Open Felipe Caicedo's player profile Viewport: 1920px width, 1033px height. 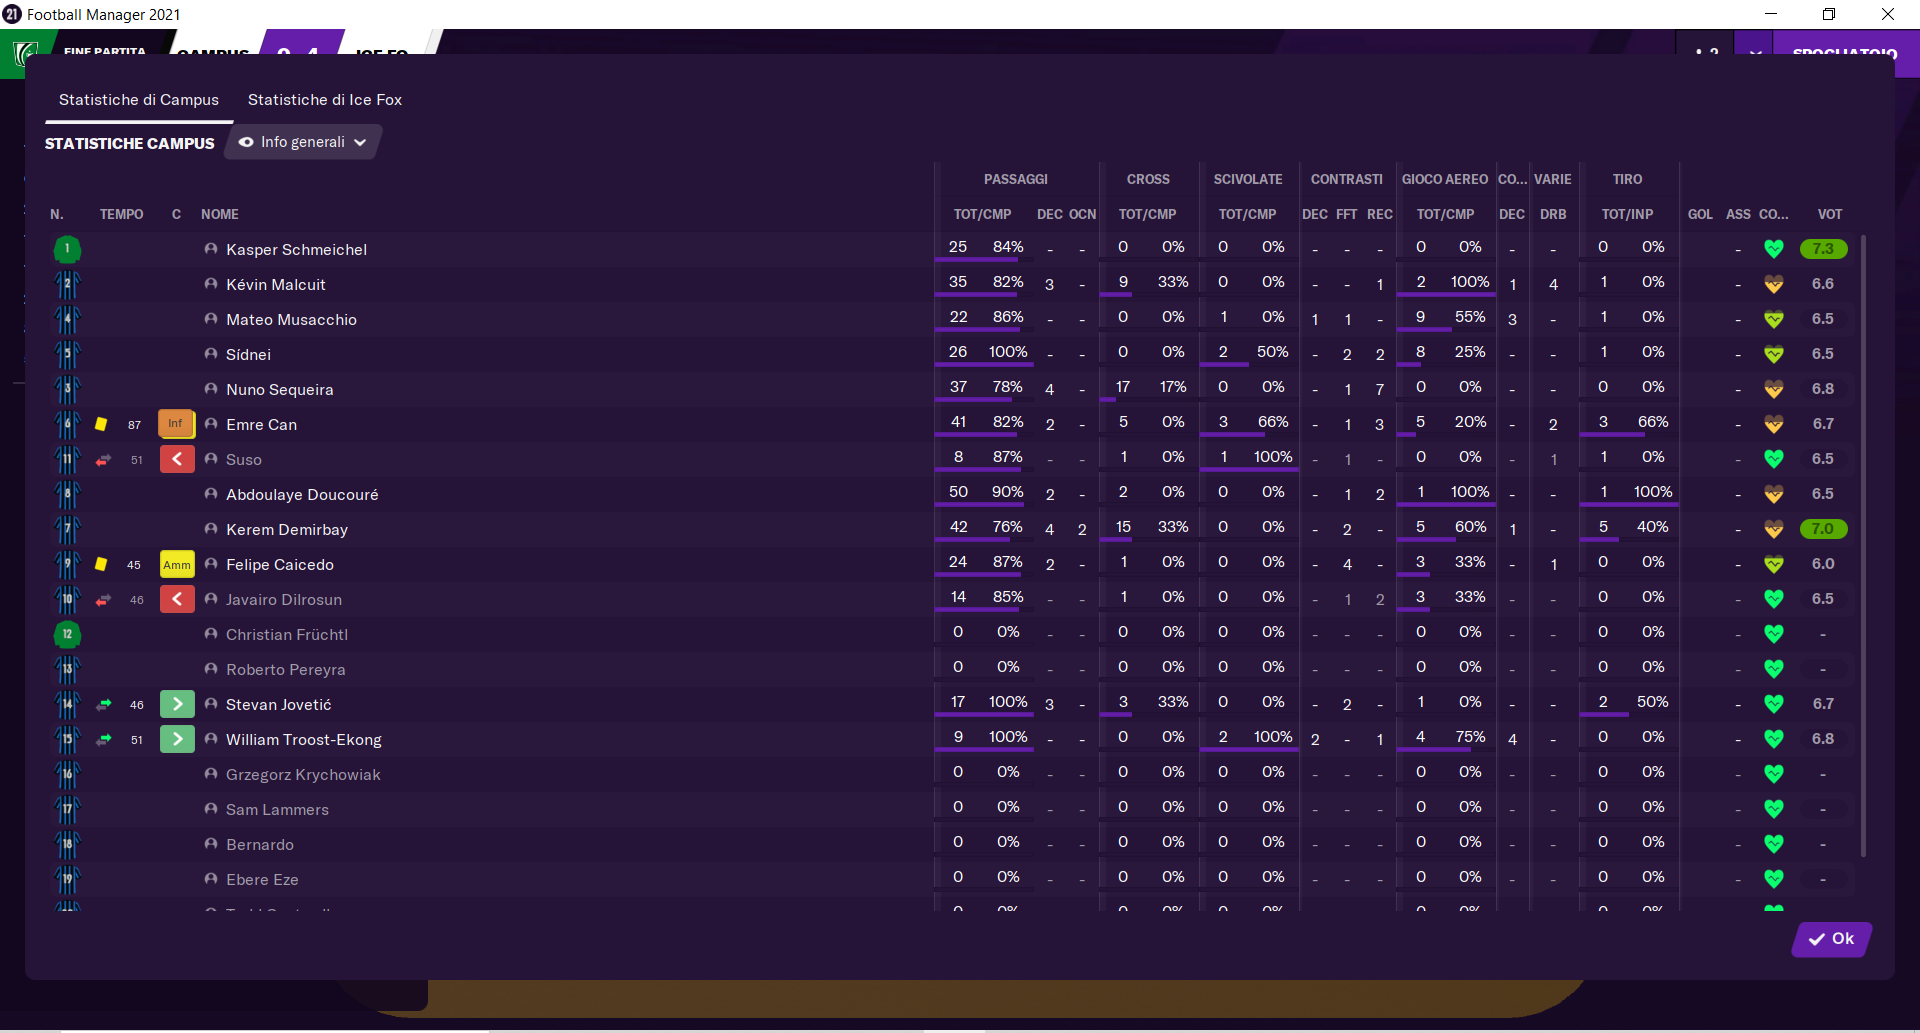coord(280,565)
